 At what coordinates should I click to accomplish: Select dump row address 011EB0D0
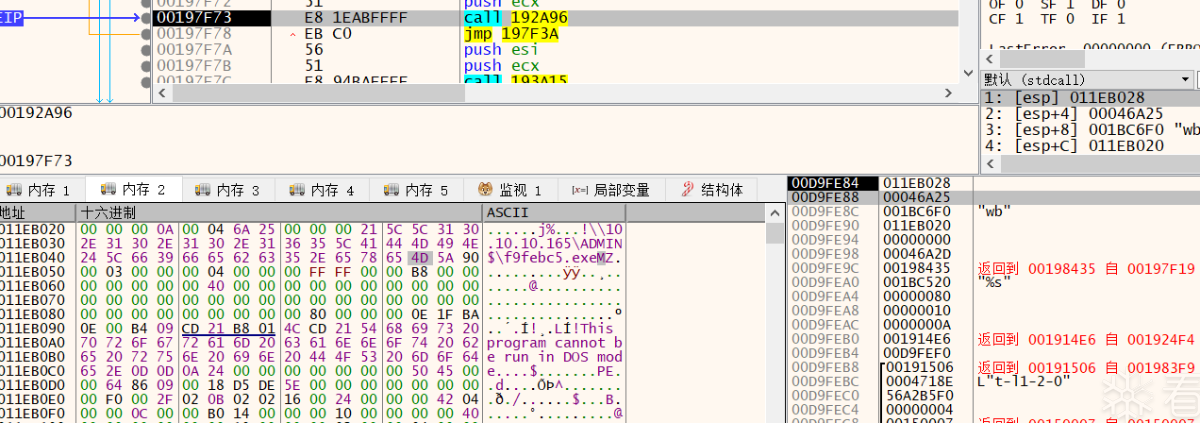[x=33, y=384]
